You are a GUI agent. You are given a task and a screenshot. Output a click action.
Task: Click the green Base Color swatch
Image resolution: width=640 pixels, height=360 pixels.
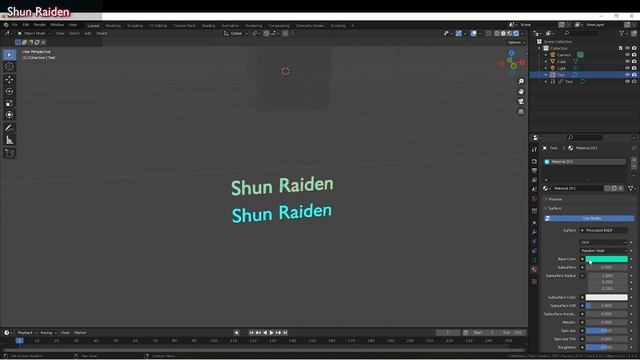point(607,259)
